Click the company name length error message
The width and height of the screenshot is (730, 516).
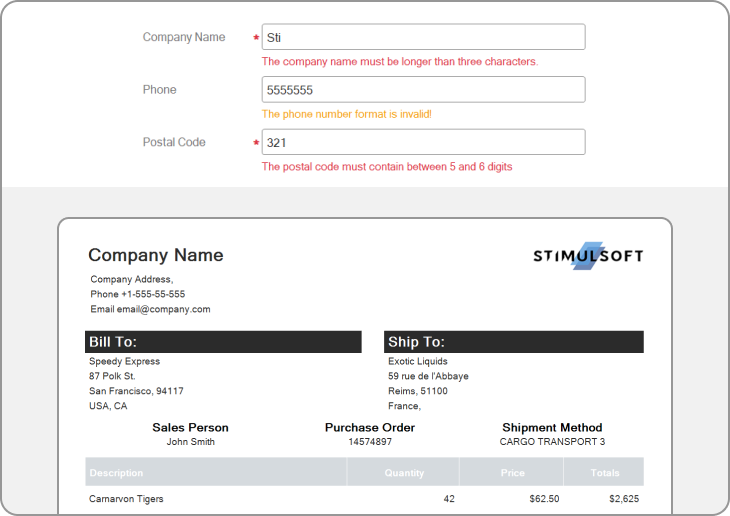pyautogui.click(x=399, y=62)
